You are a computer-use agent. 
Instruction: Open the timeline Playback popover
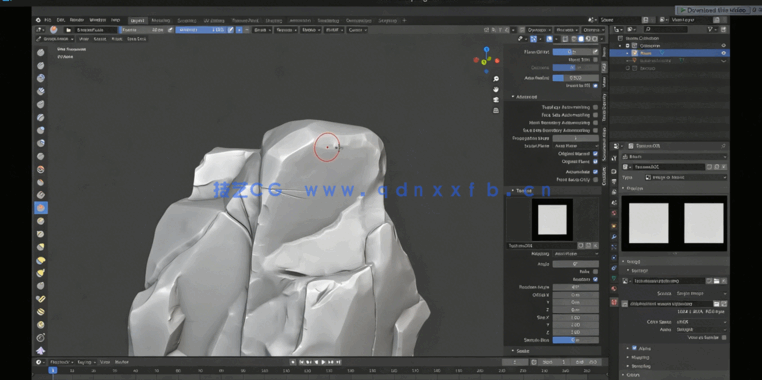click(x=62, y=363)
